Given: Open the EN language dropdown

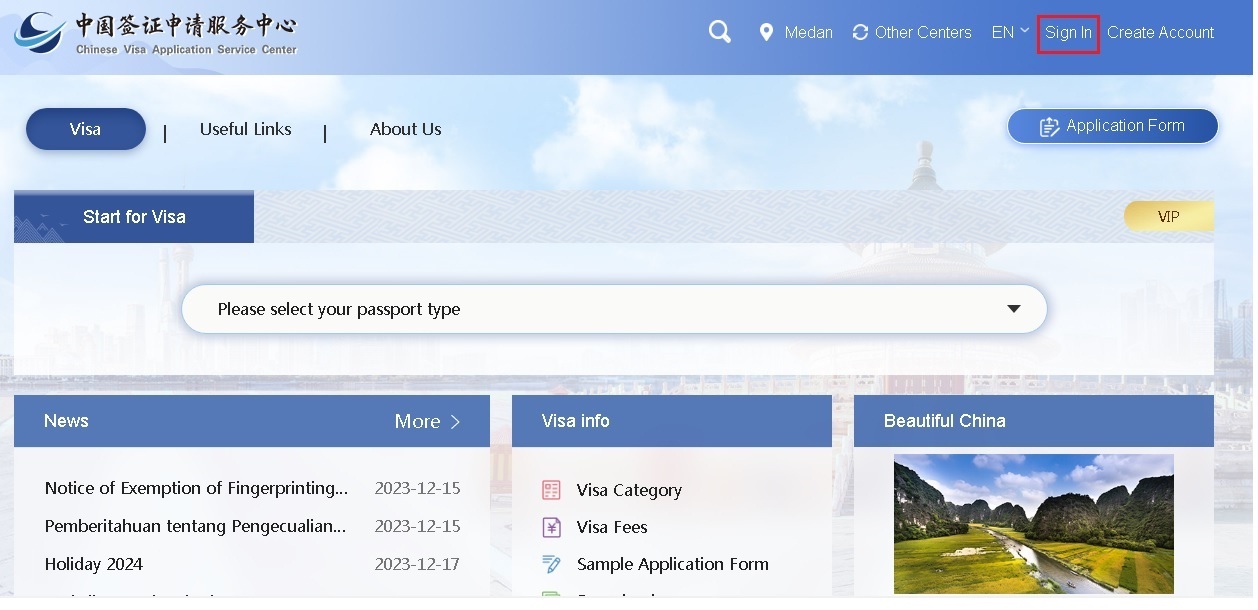Looking at the screenshot, I should point(1009,32).
